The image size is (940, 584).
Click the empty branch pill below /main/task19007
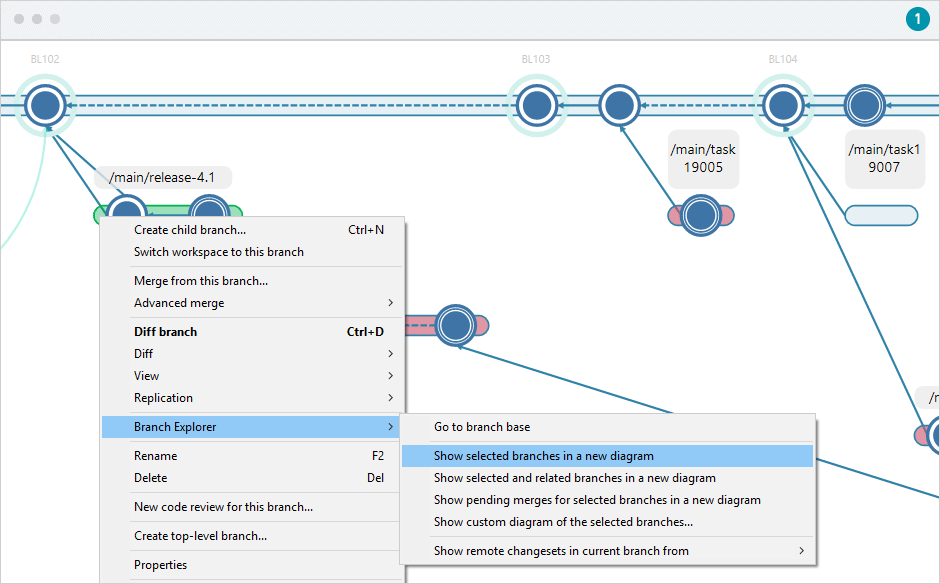tap(881, 215)
